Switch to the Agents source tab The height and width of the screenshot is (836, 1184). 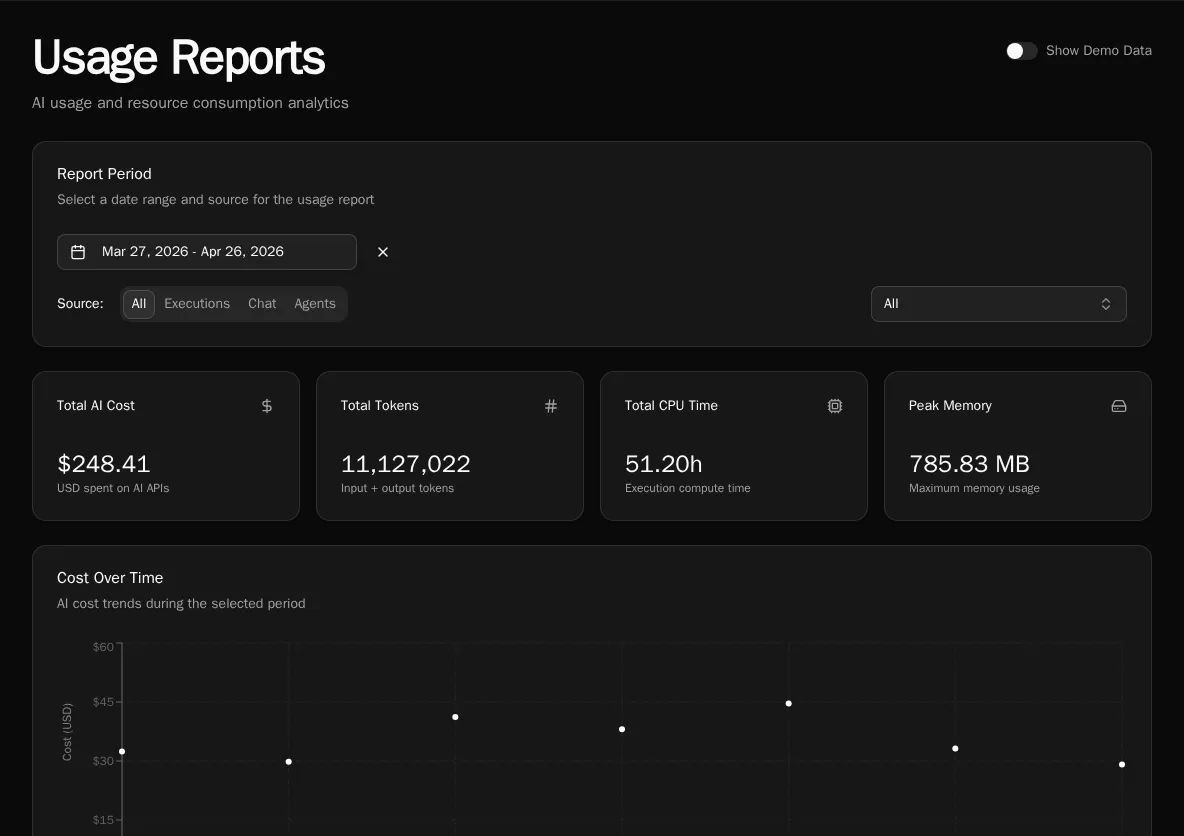[314, 303]
